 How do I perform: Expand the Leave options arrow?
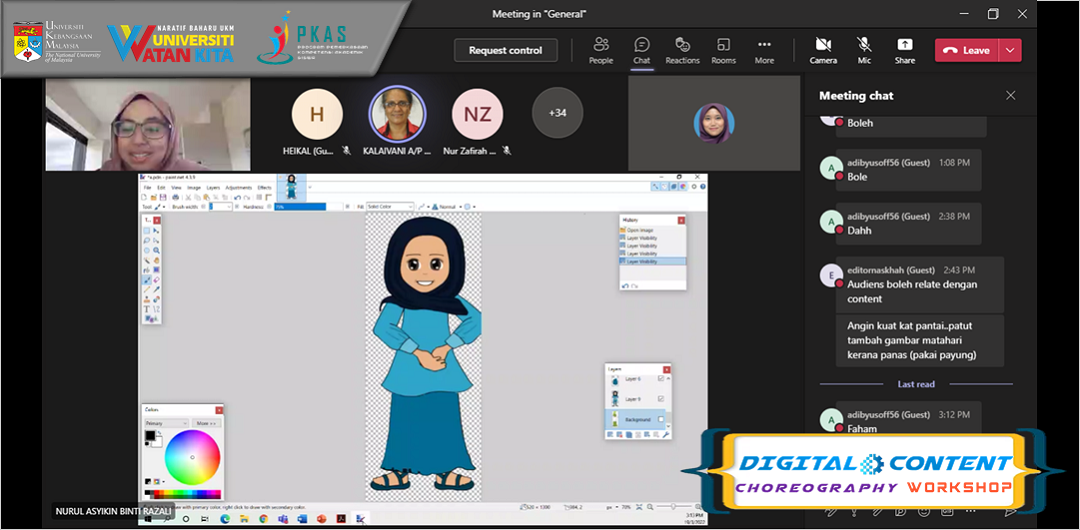pyautogui.click(x=1011, y=50)
